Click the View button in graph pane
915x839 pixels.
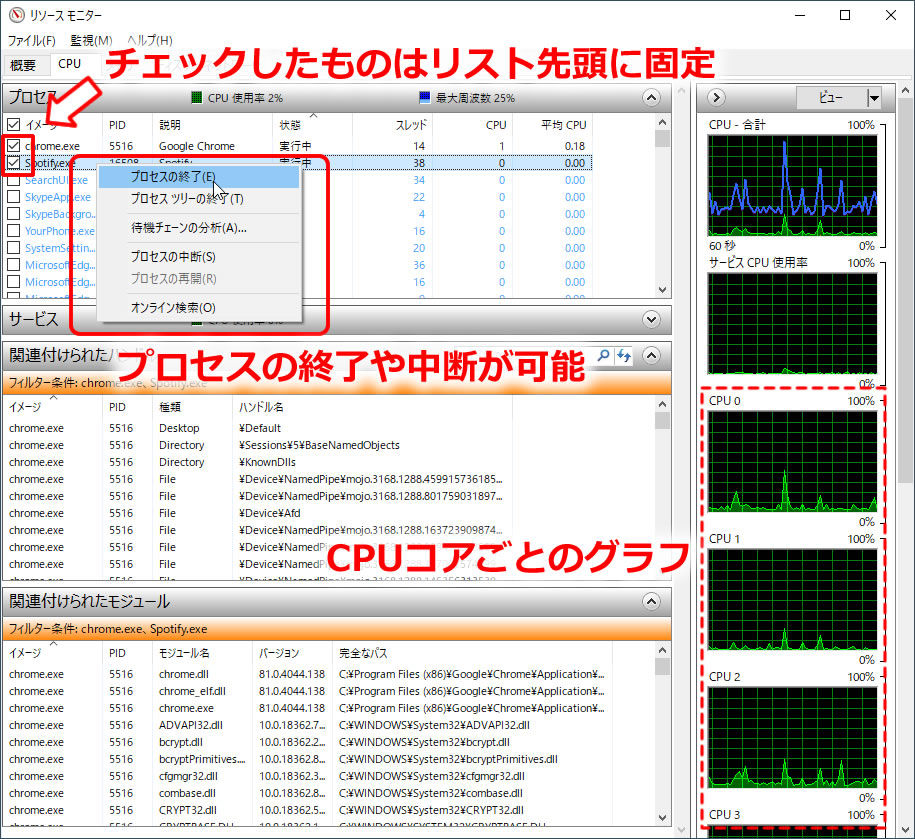pos(831,98)
